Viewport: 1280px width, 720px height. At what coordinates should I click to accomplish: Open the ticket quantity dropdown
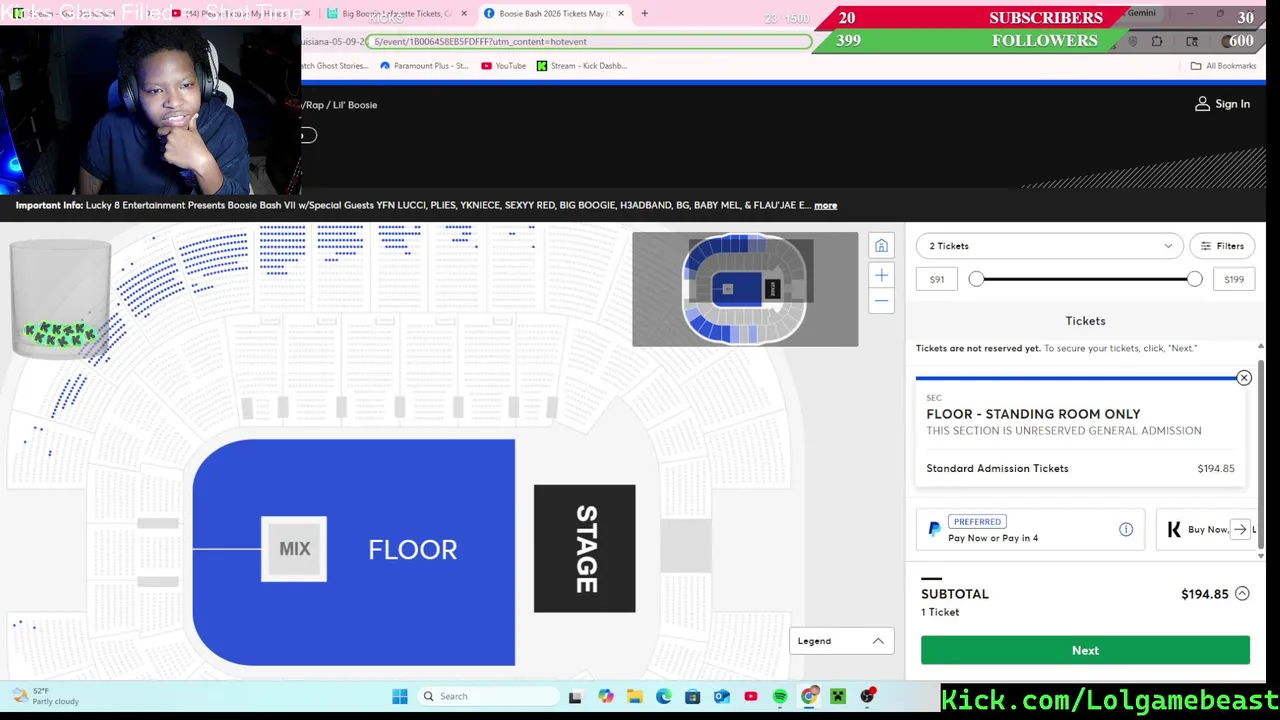tap(1050, 246)
